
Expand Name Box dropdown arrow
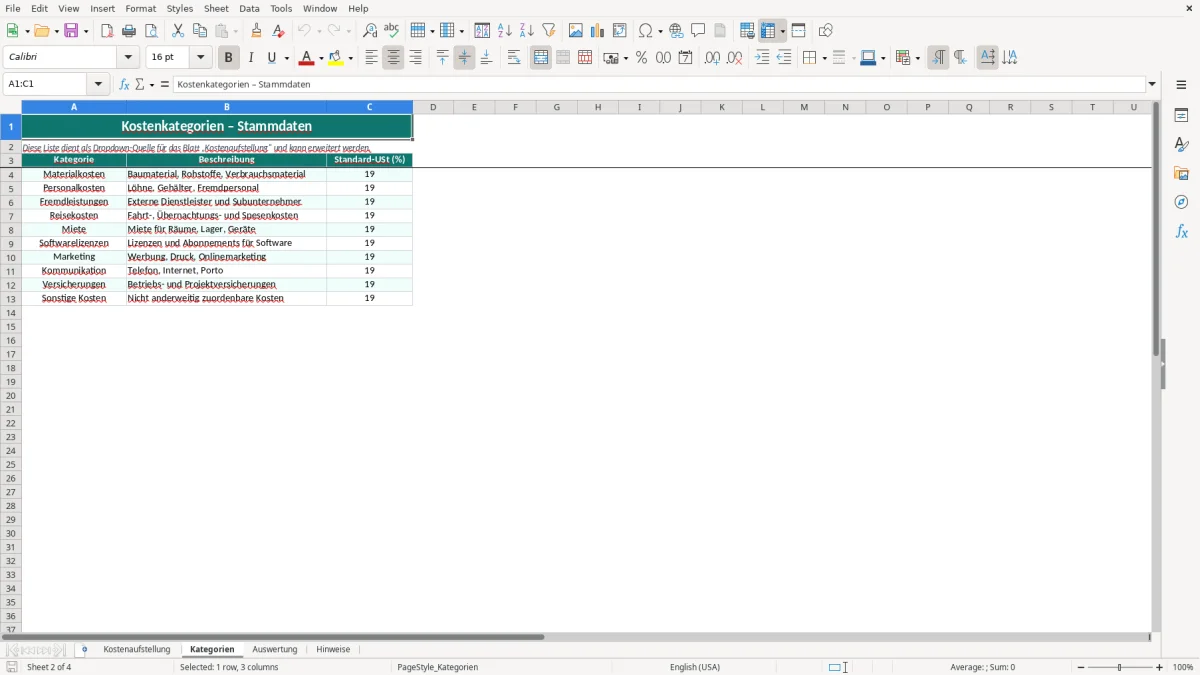click(98, 85)
